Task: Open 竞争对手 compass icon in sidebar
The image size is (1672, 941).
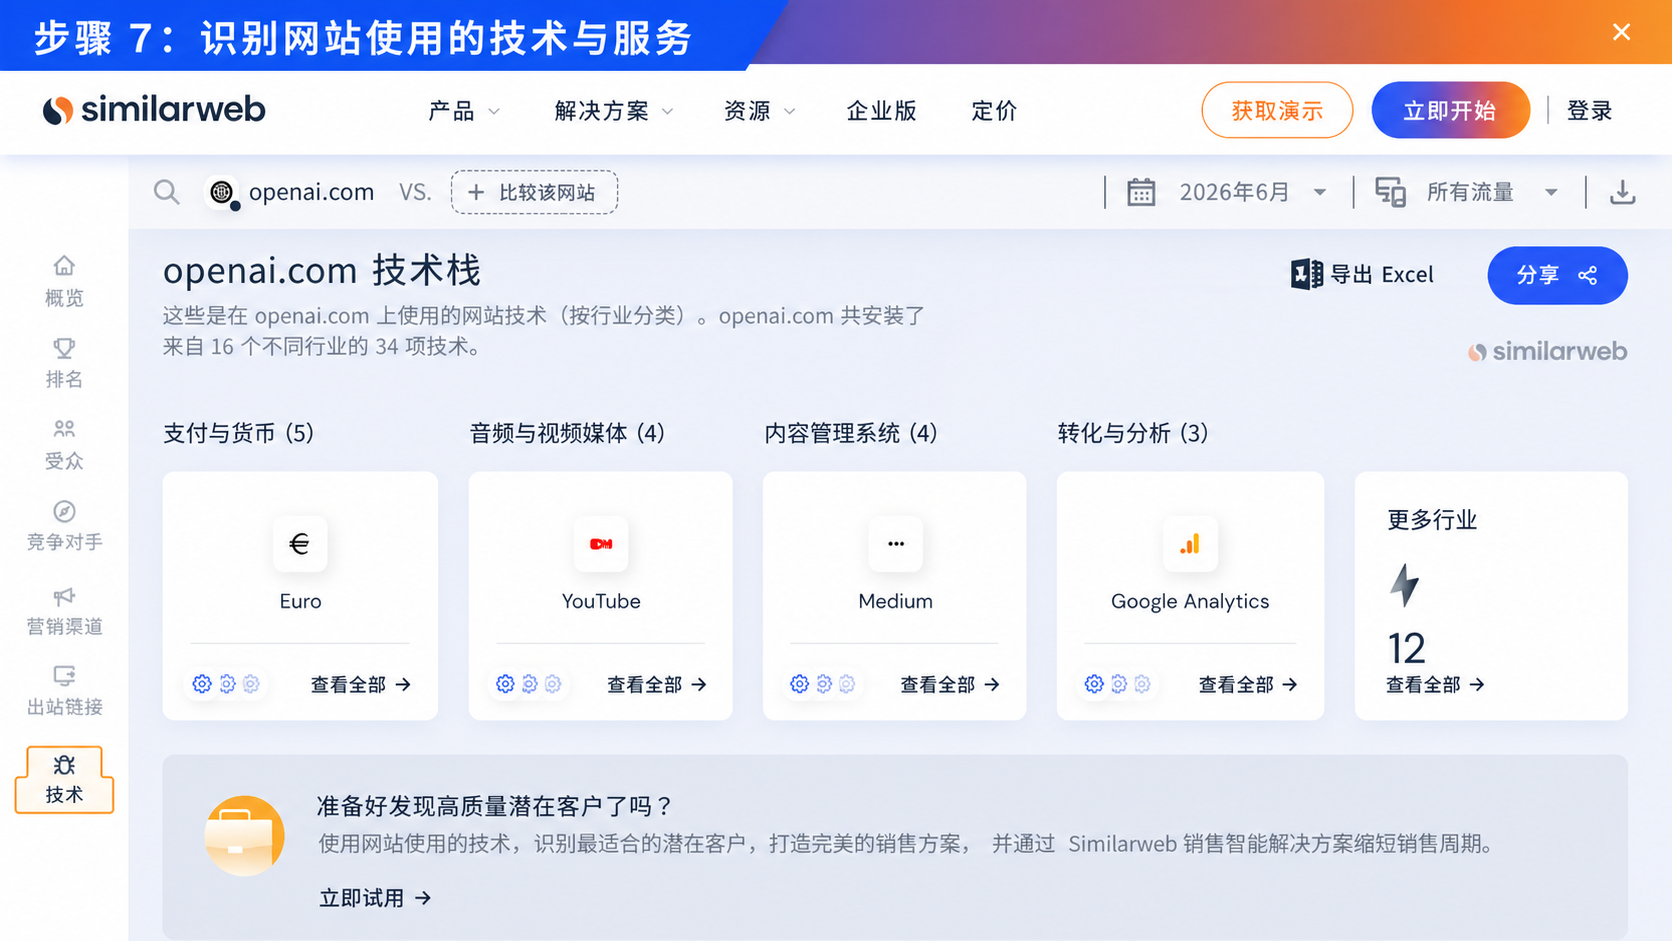Action: [x=64, y=511]
